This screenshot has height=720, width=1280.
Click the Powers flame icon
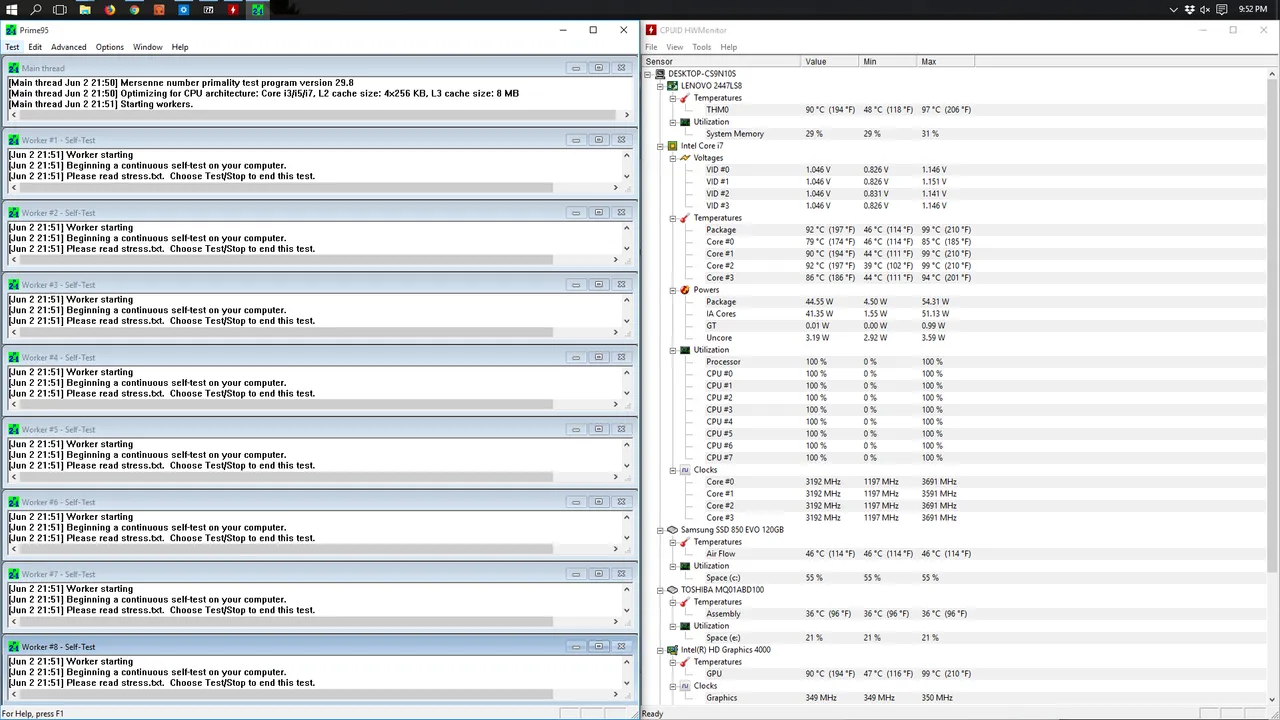[x=685, y=290]
